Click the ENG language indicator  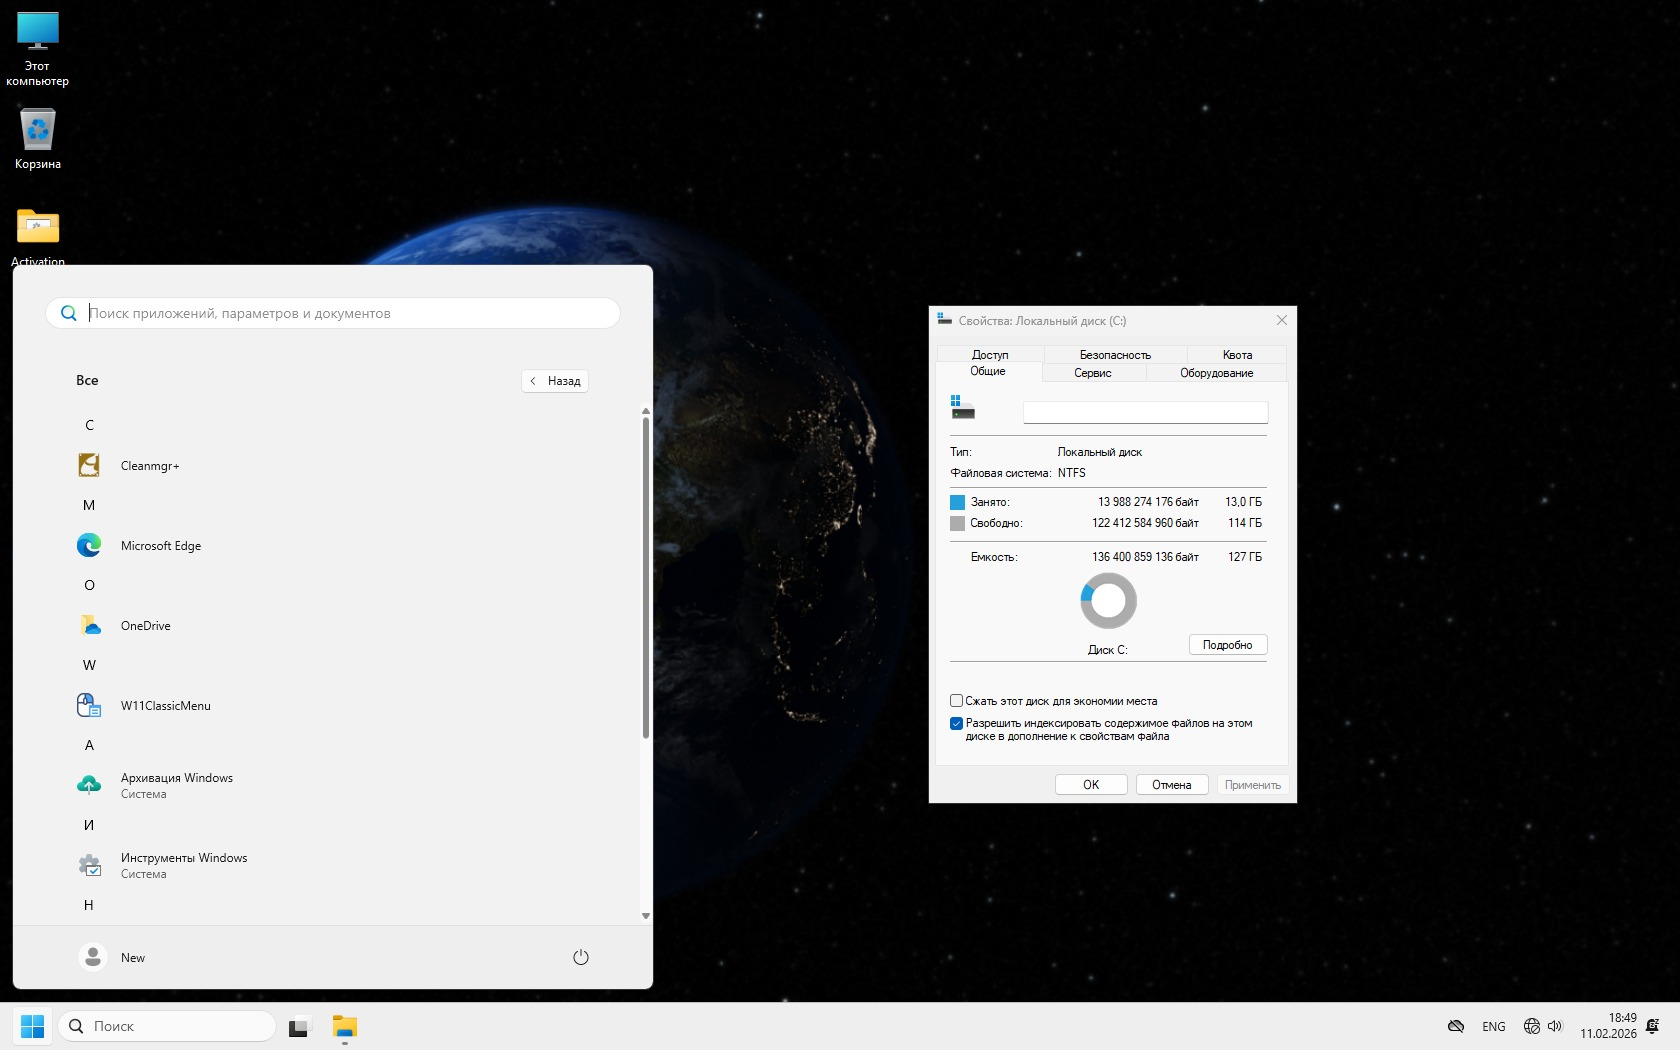coord(1493,1027)
